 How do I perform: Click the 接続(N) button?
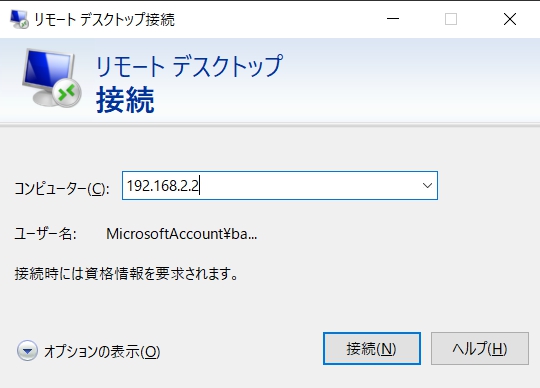click(372, 348)
